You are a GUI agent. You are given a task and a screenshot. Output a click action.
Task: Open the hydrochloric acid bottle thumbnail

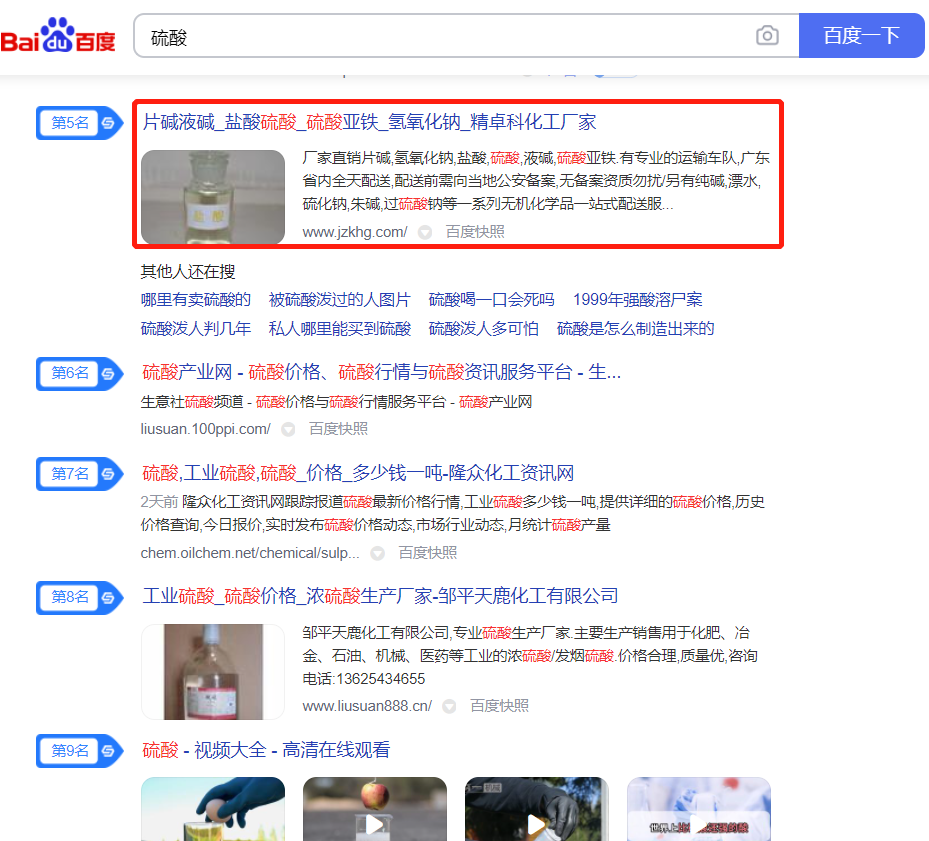[x=213, y=197]
